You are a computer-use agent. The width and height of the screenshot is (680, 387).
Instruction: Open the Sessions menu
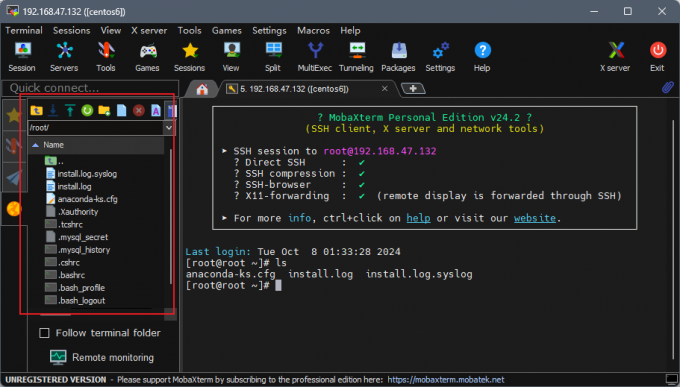pyautogui.click(x=72, y=30)
